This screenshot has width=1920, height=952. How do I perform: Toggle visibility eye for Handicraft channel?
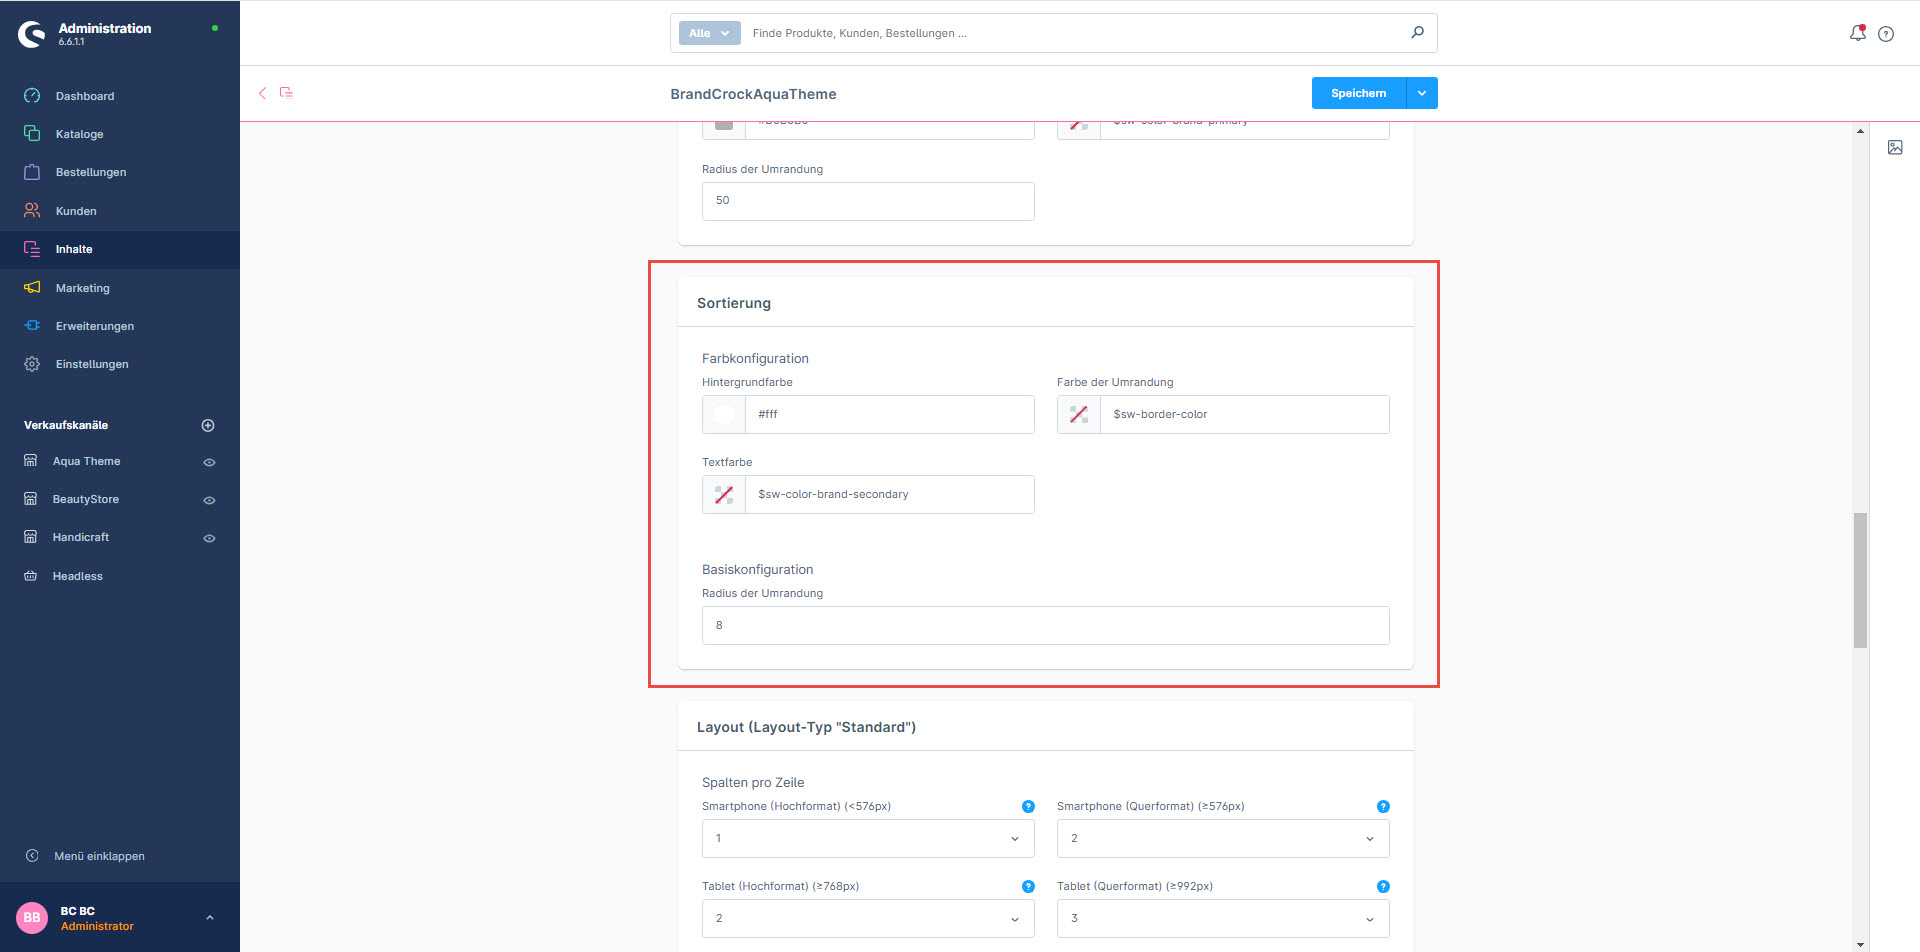click(x=210, y=538)
